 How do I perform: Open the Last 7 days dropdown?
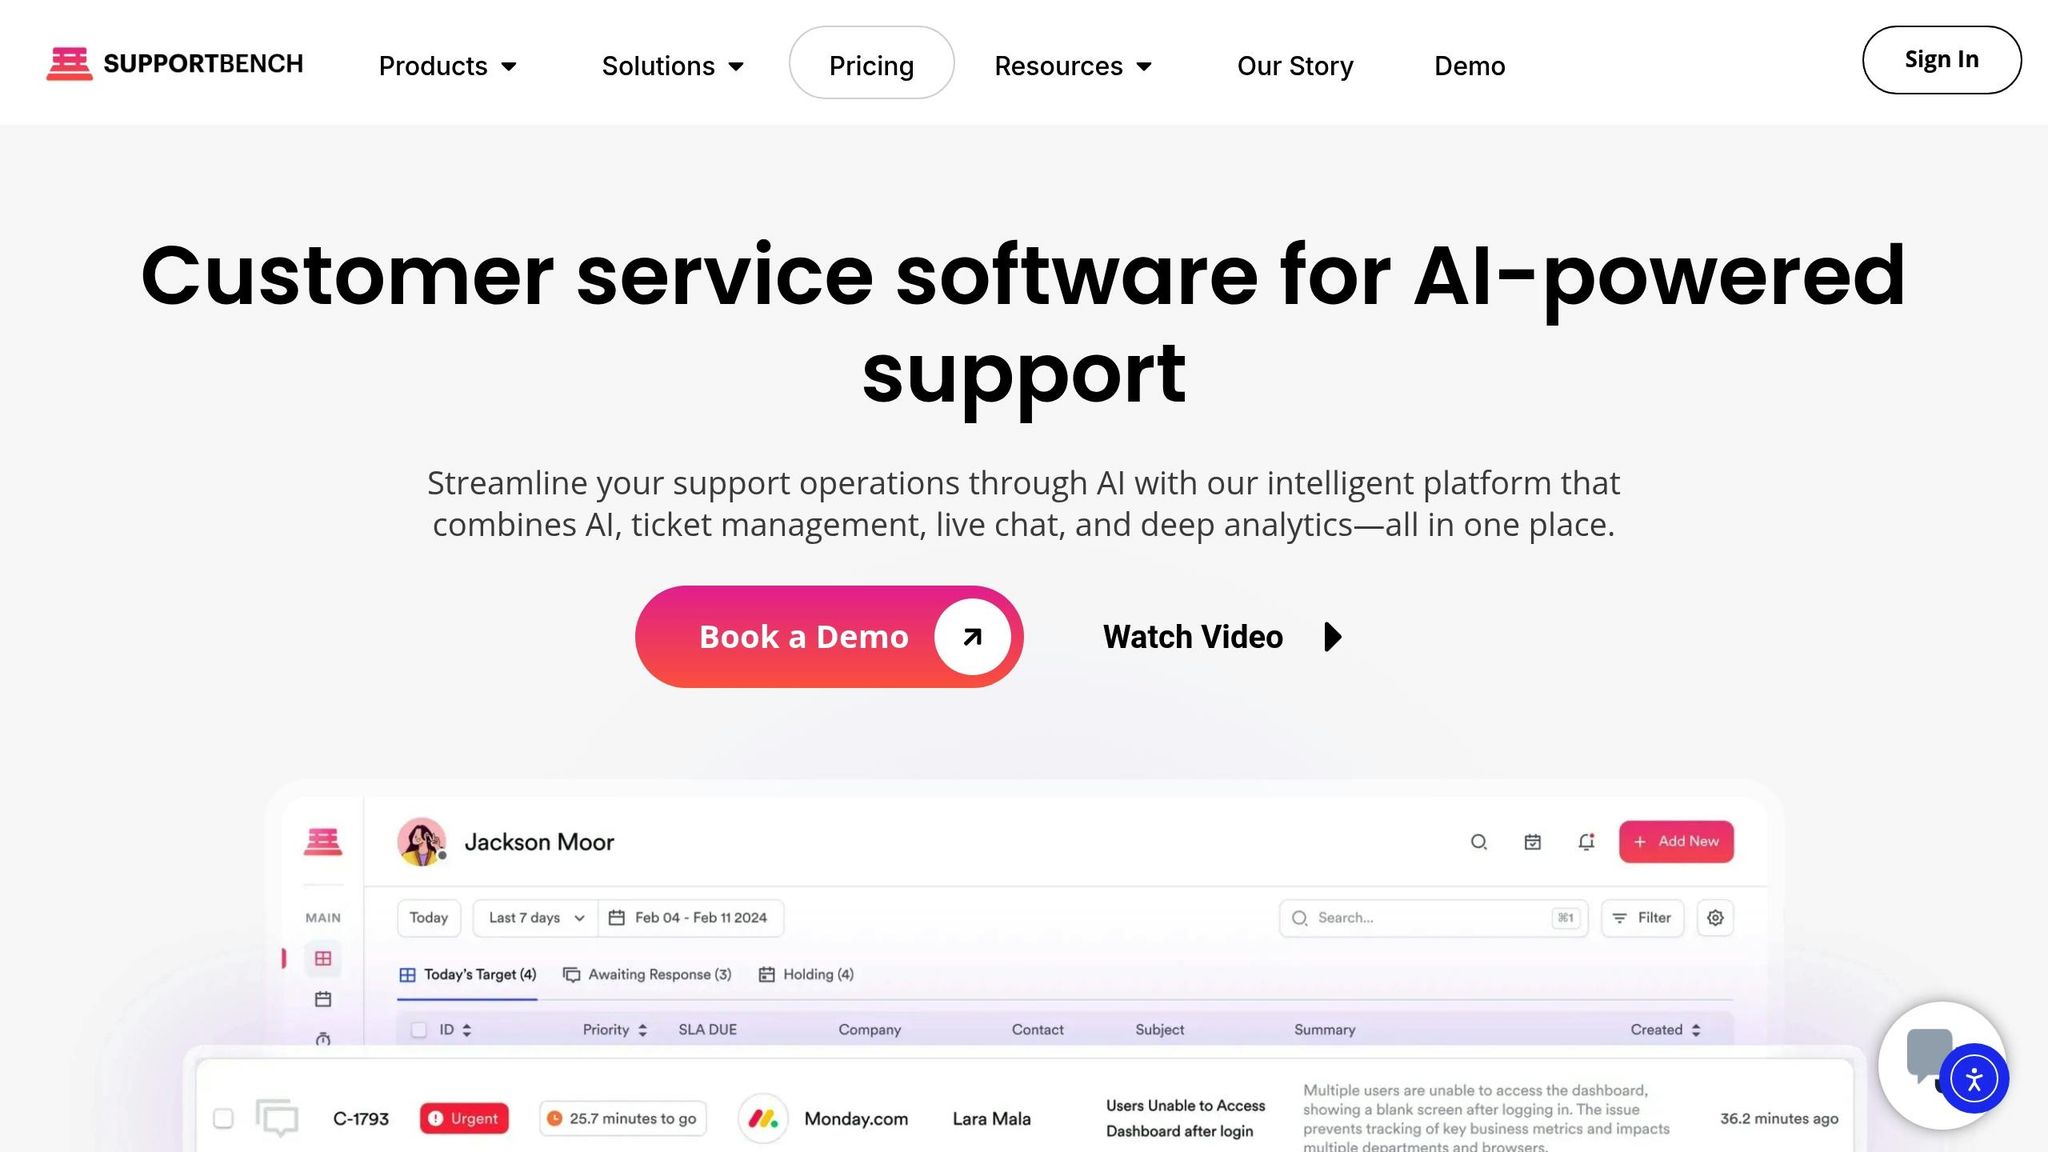536,918
